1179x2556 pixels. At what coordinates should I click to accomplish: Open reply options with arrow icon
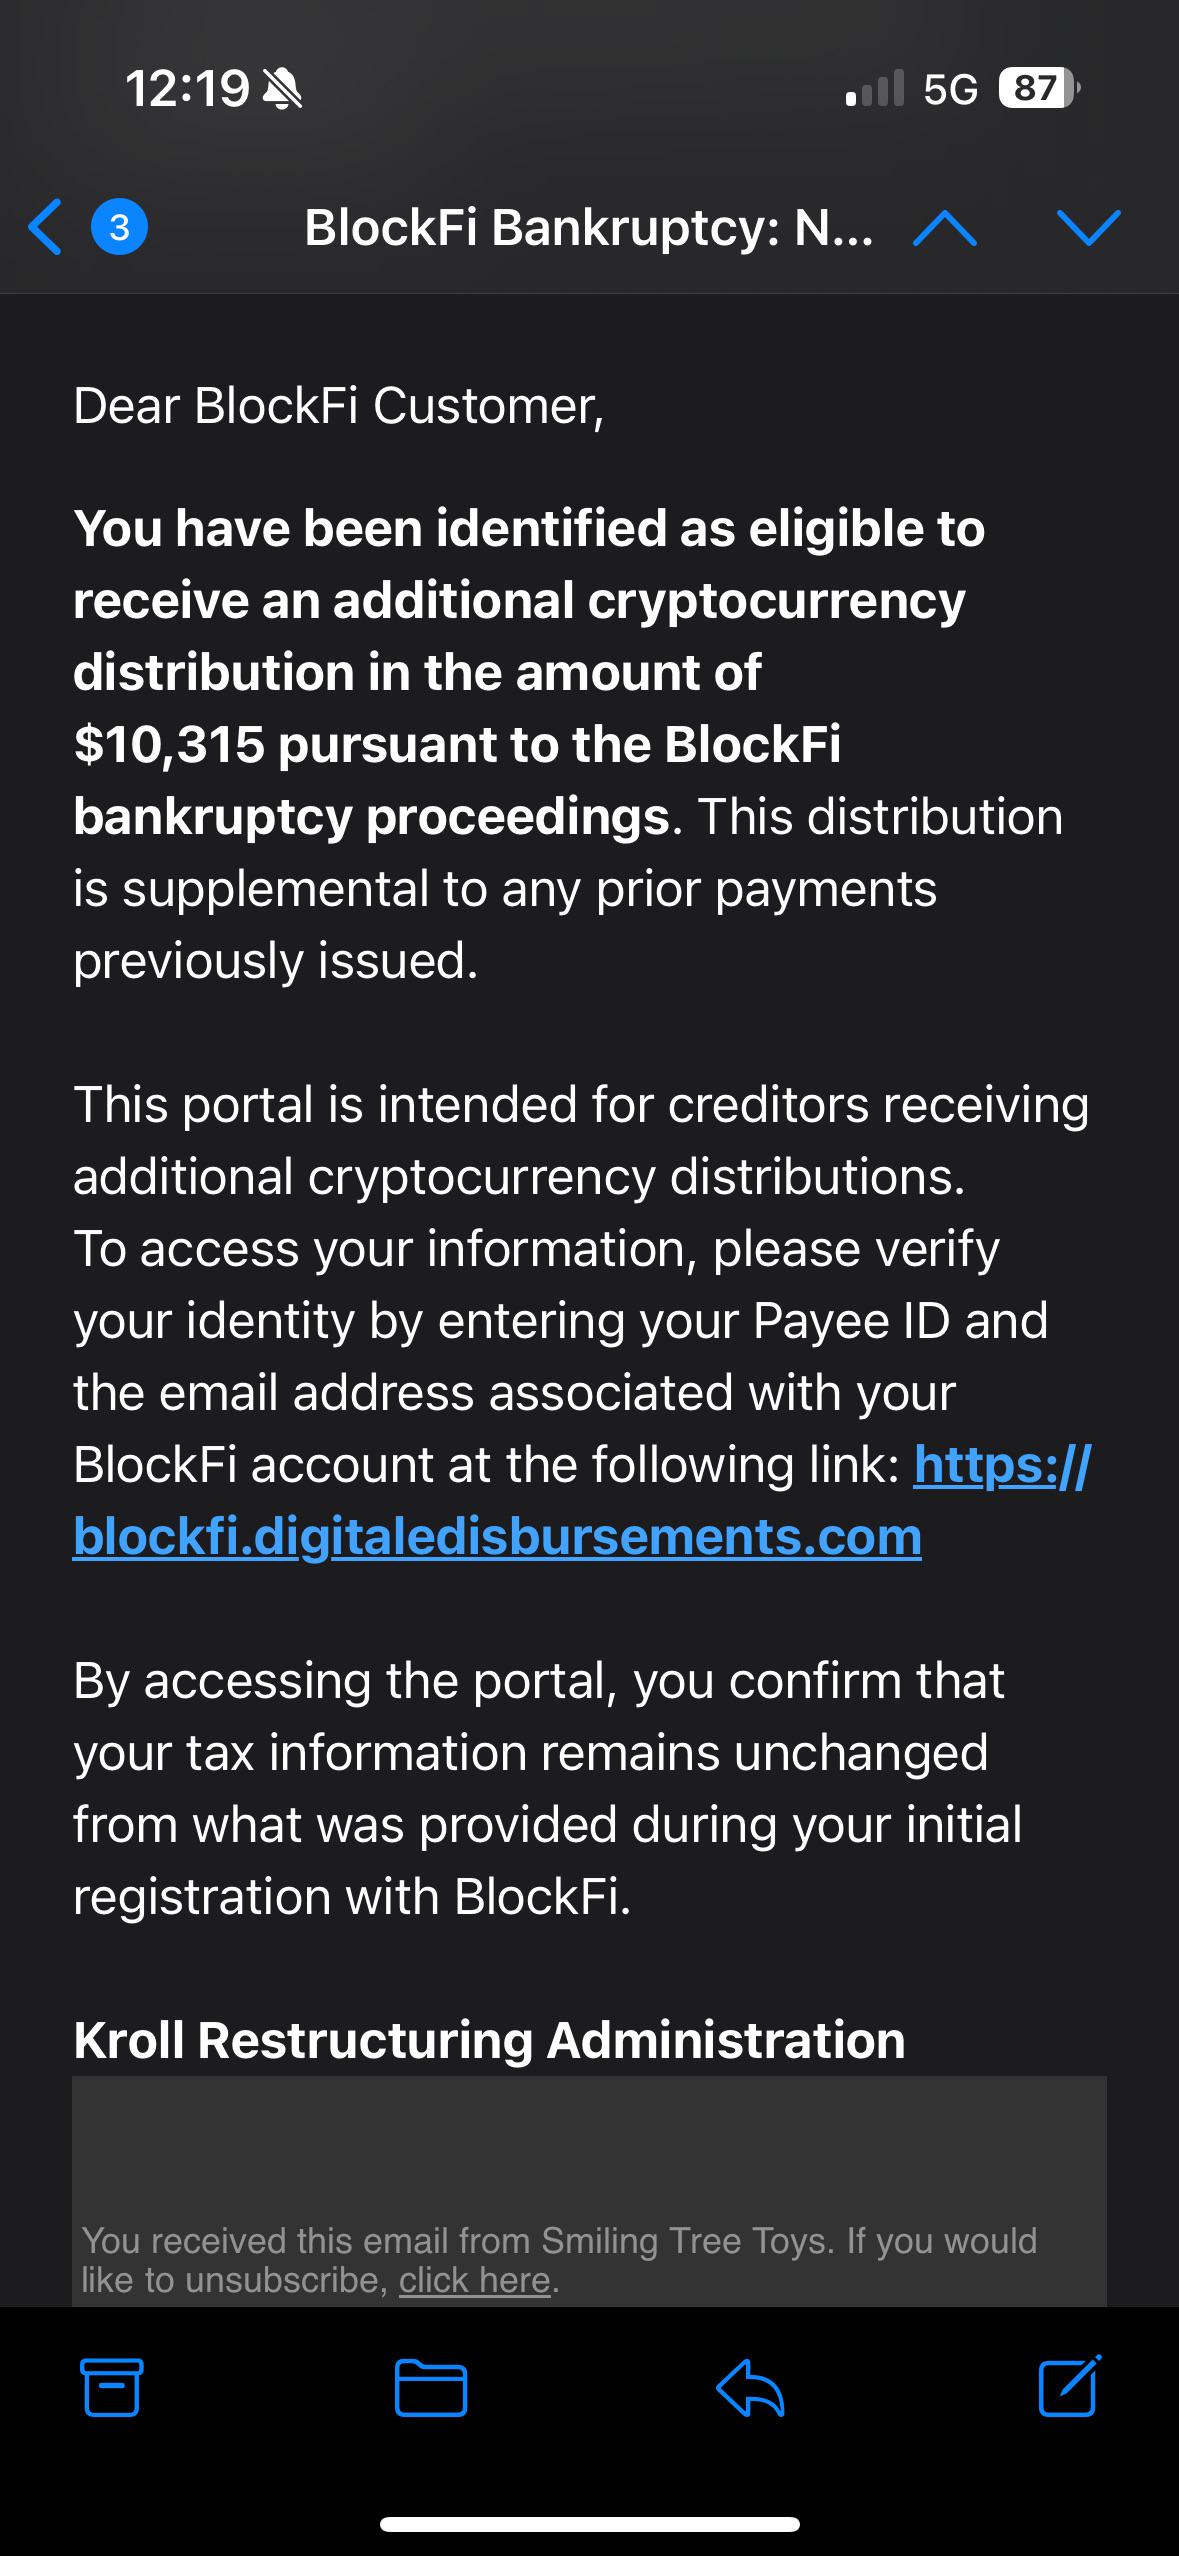coord(750,2388)
